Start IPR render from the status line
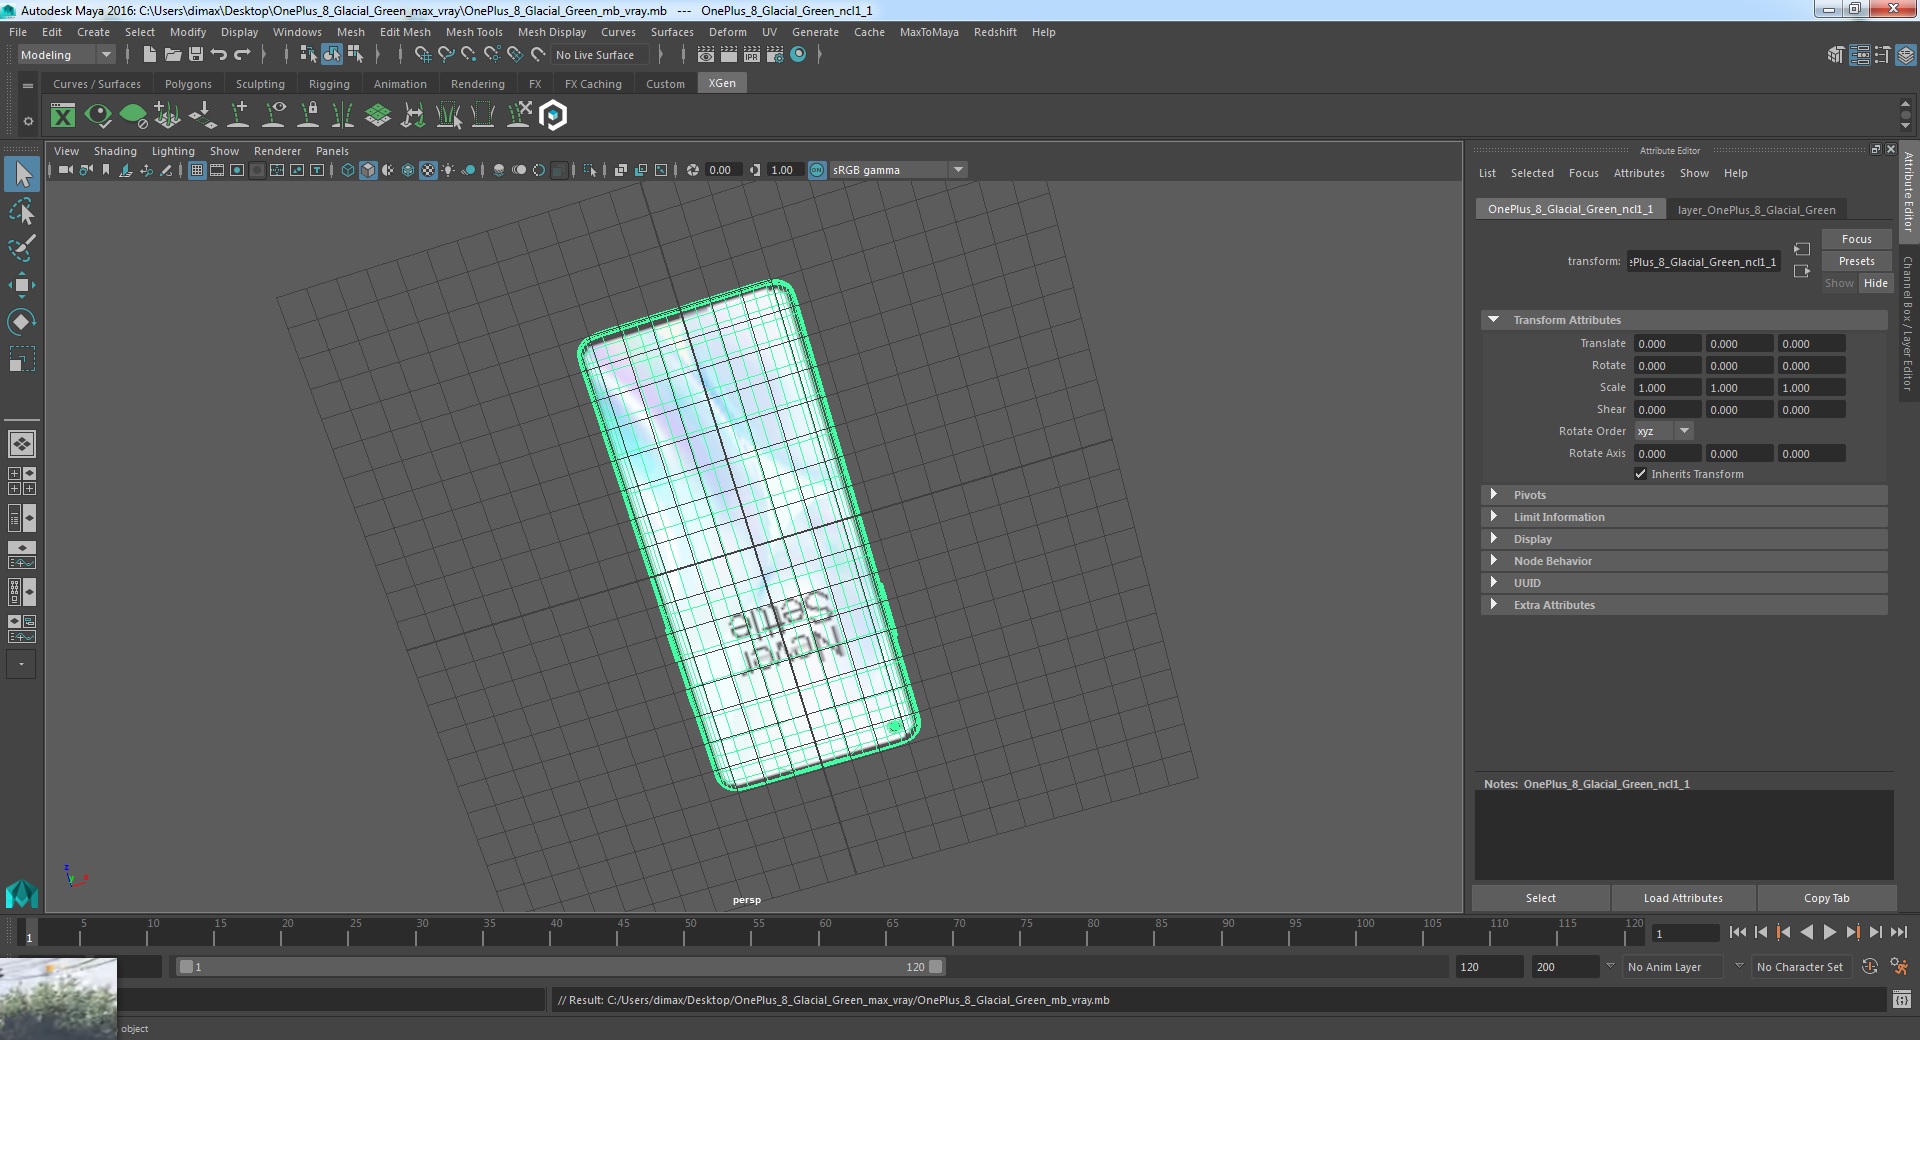The height and width of the screenshot is (1158, 1920). [x=752, y=55]
